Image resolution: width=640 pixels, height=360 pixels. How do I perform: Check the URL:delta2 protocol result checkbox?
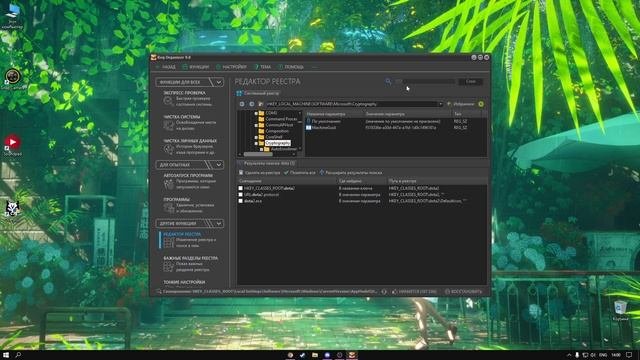tap(240, 195)
